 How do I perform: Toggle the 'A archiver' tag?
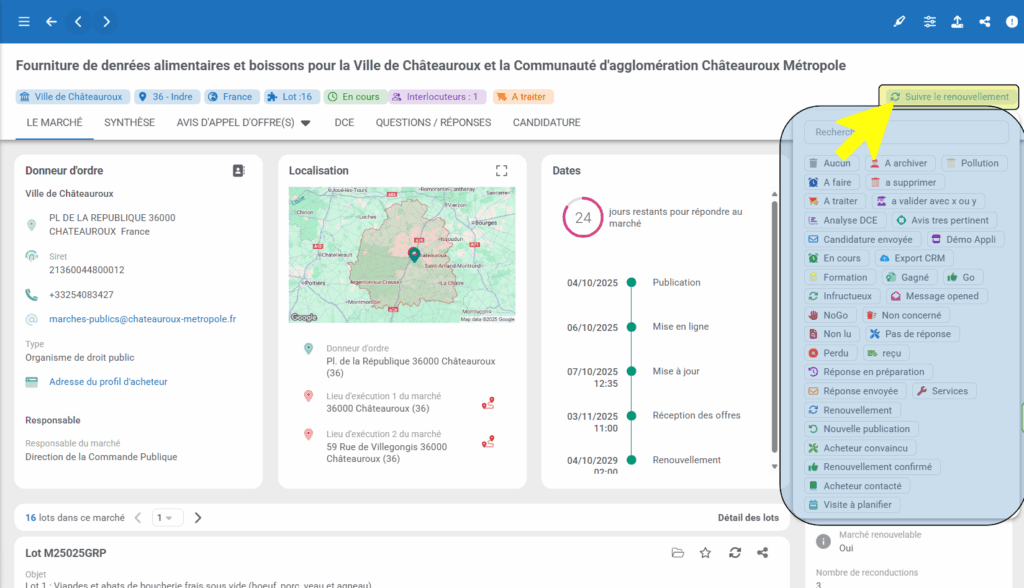(x=898, y=163)
